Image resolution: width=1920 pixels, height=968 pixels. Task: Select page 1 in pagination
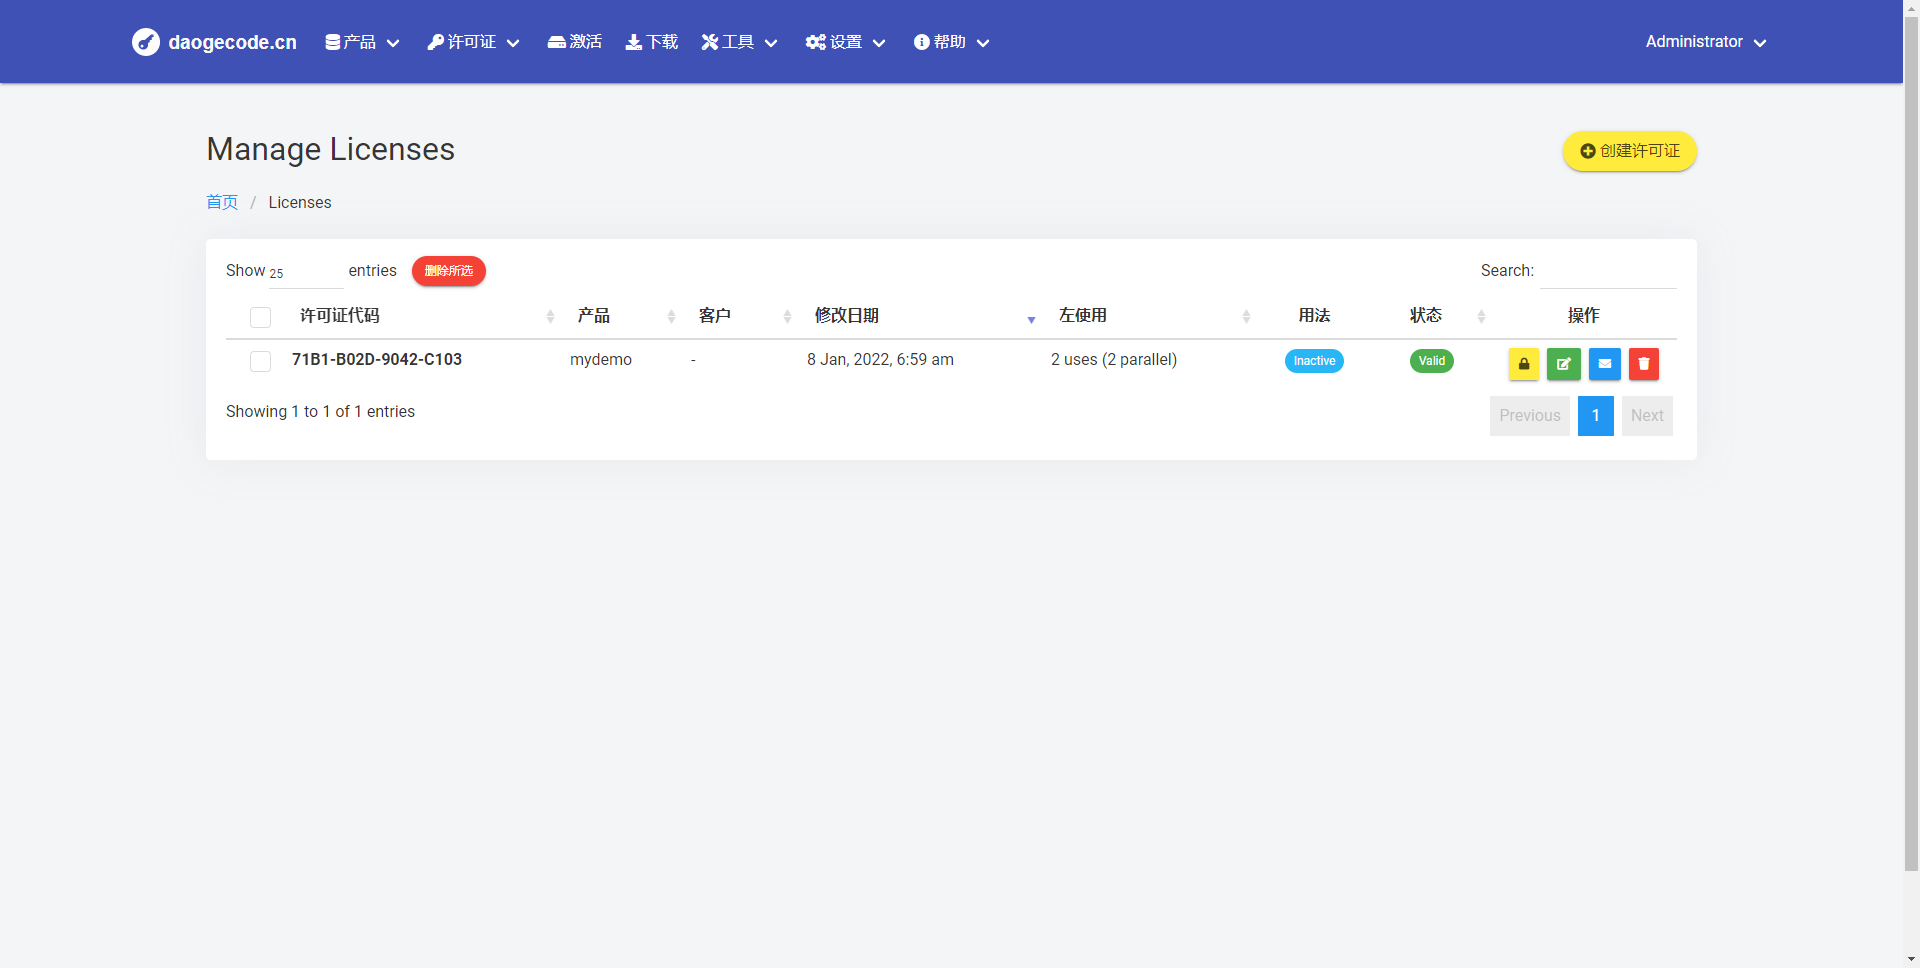coord(1596,416)
